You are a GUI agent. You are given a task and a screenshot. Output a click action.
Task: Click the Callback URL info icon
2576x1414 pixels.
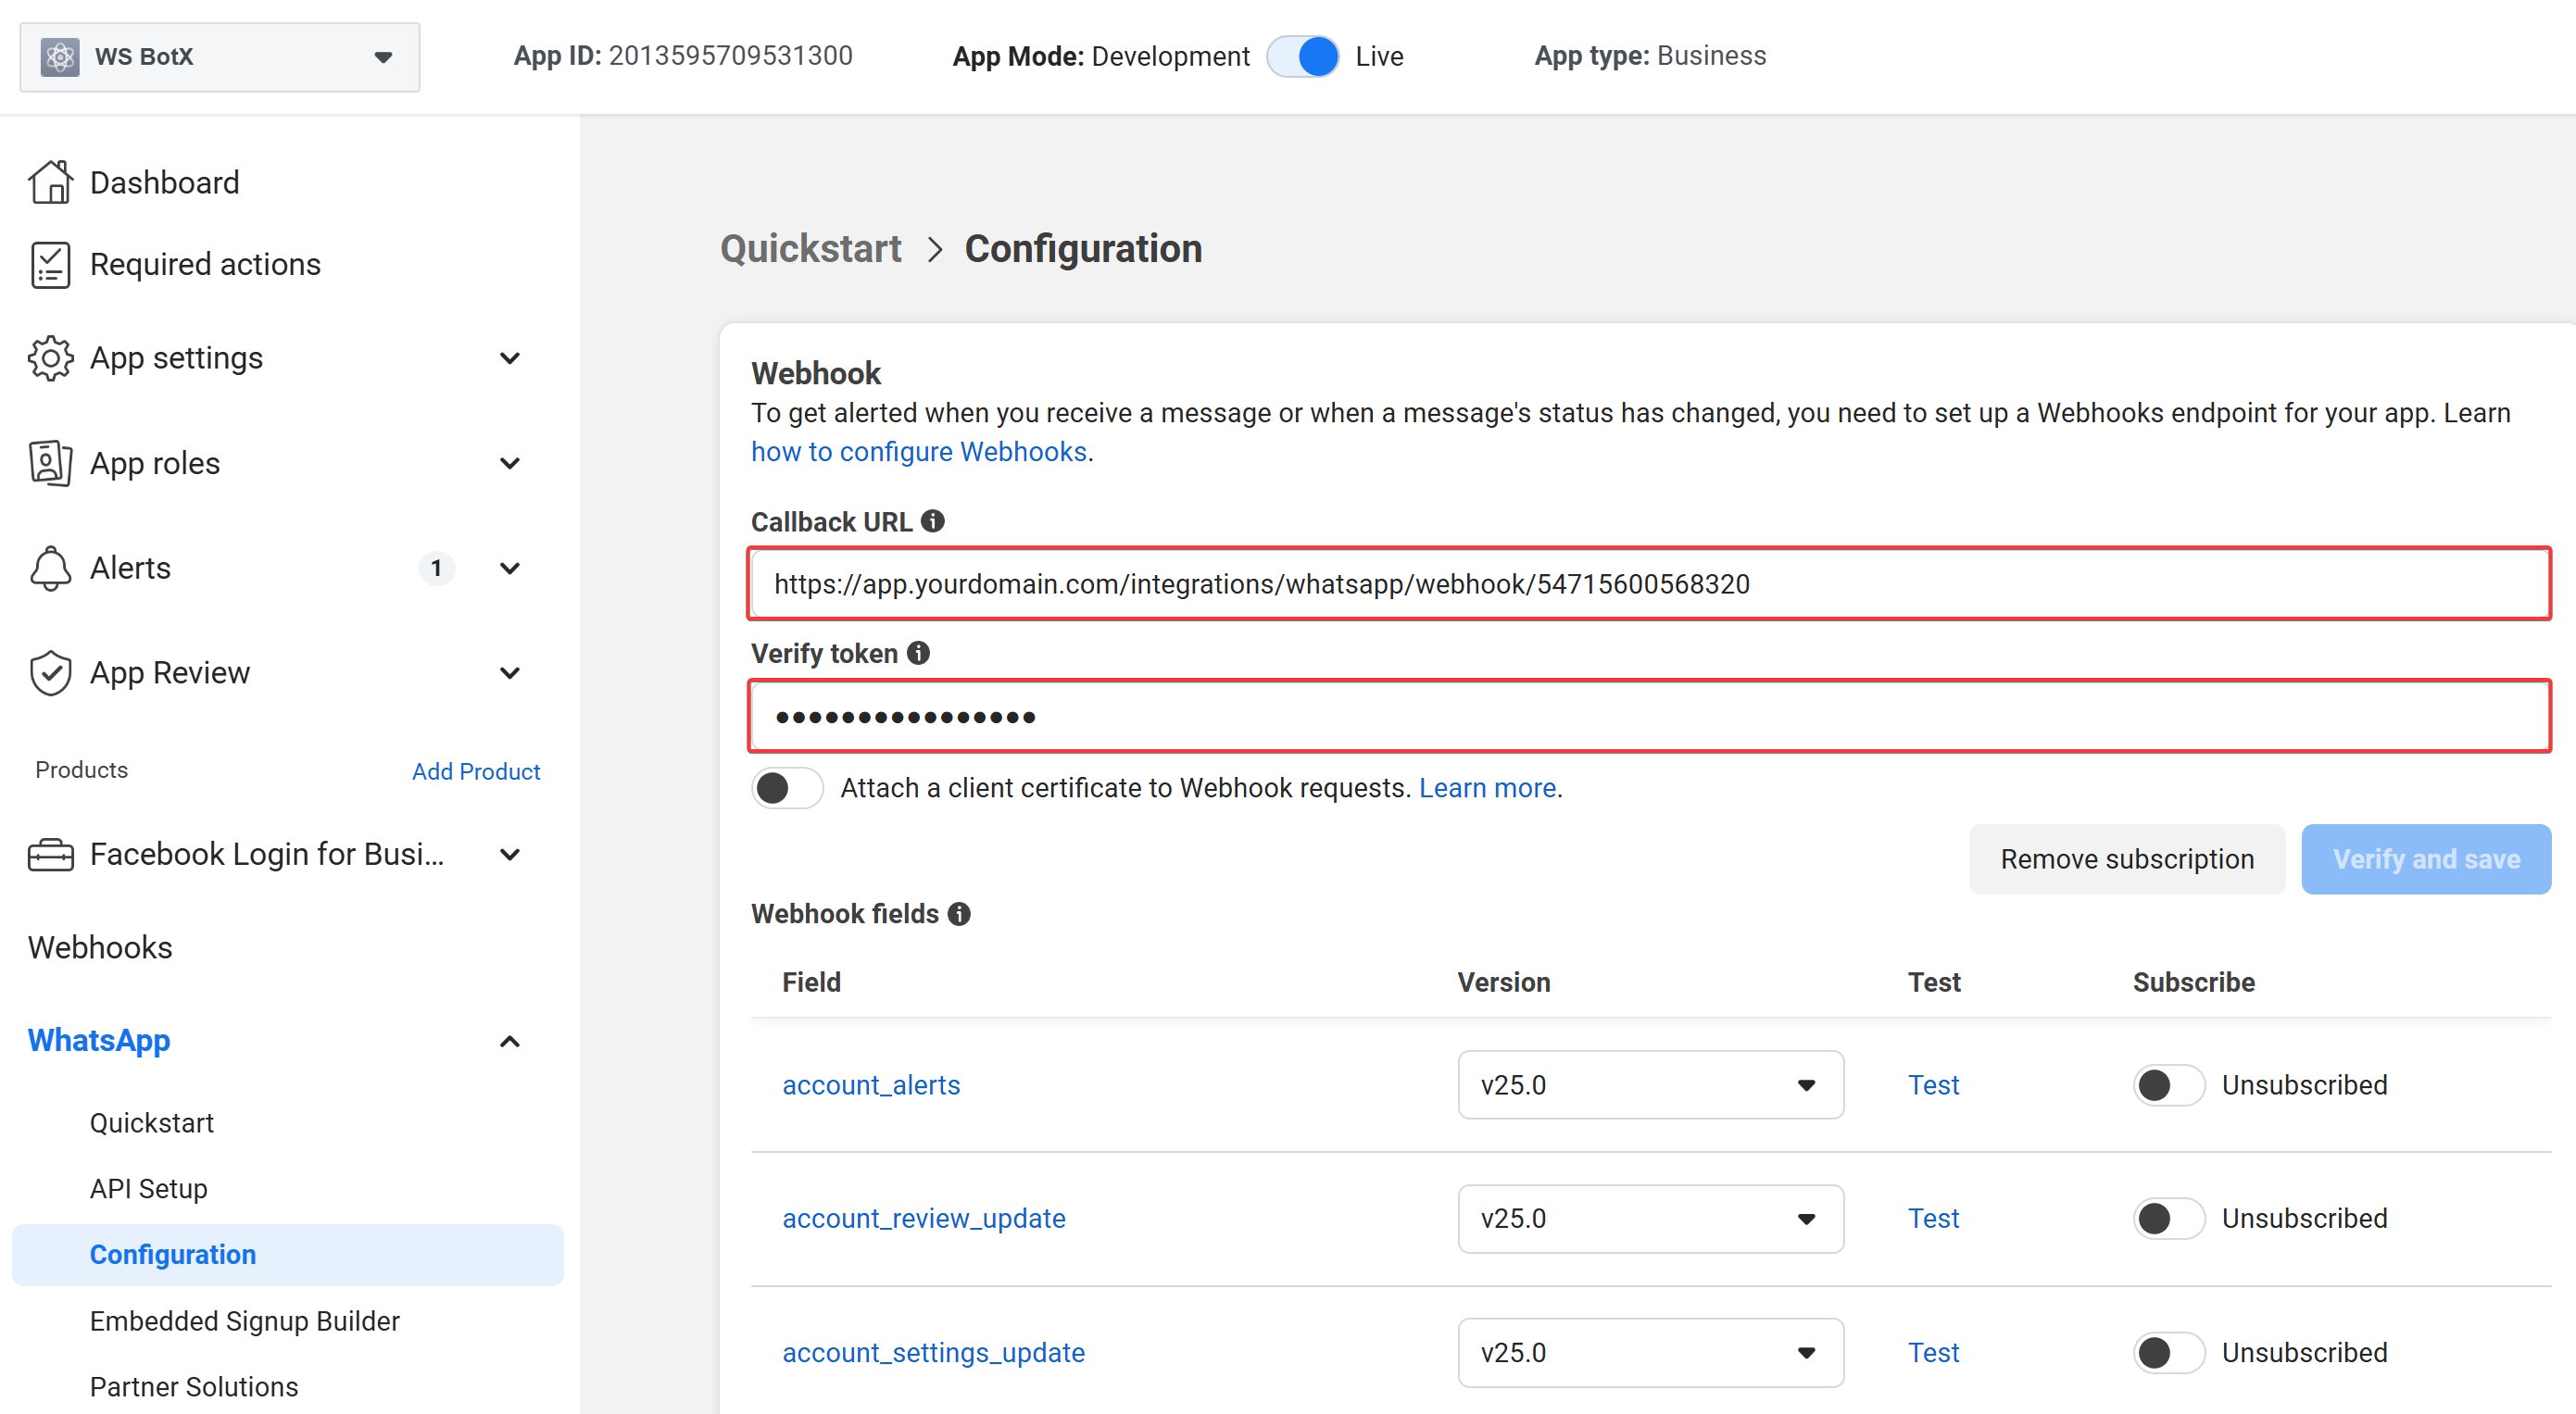click(x=933, y=521)
